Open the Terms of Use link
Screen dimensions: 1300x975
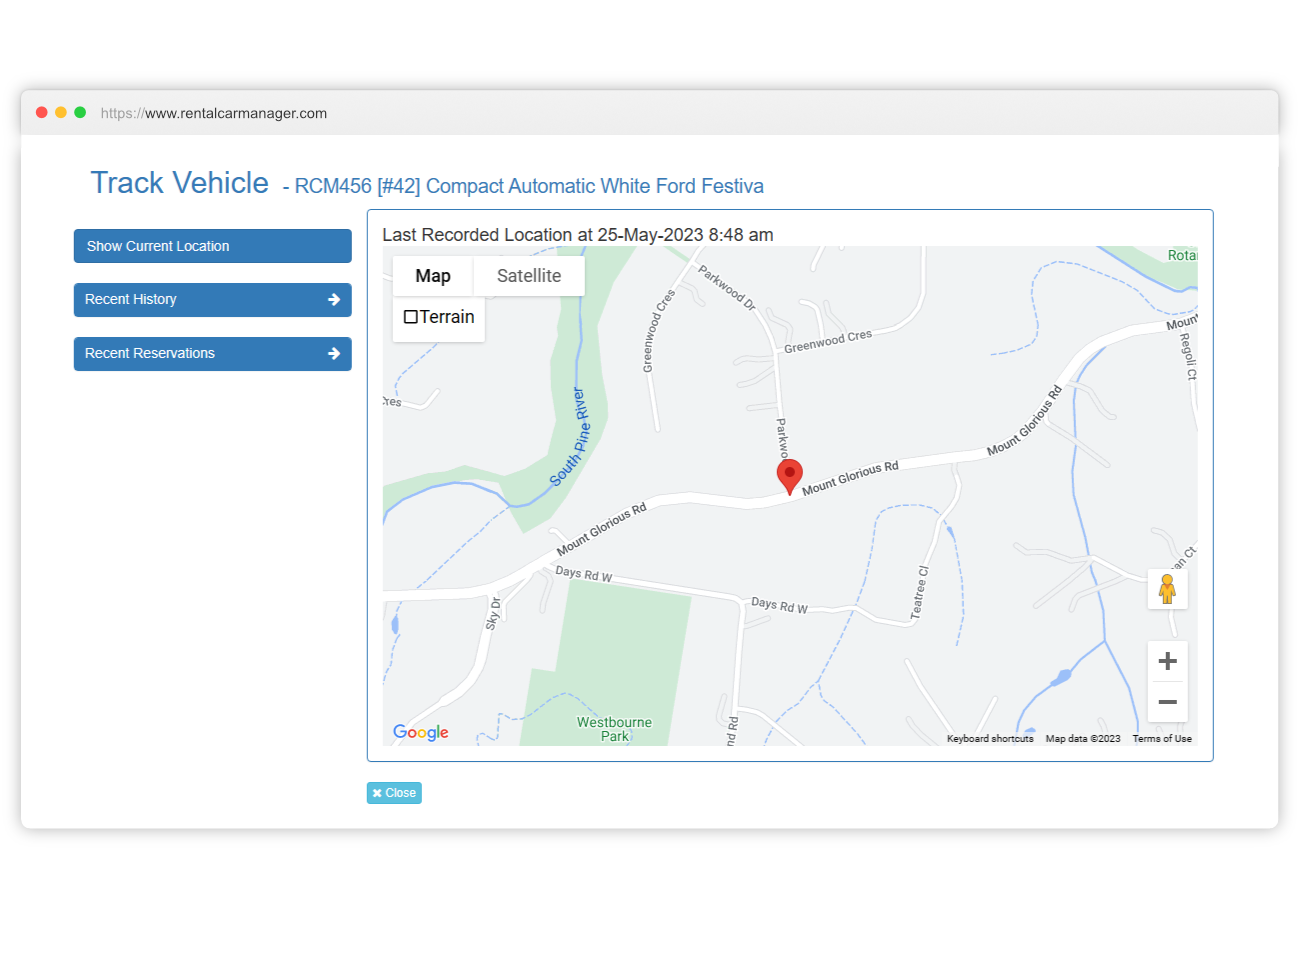[x=1162, y=739]
